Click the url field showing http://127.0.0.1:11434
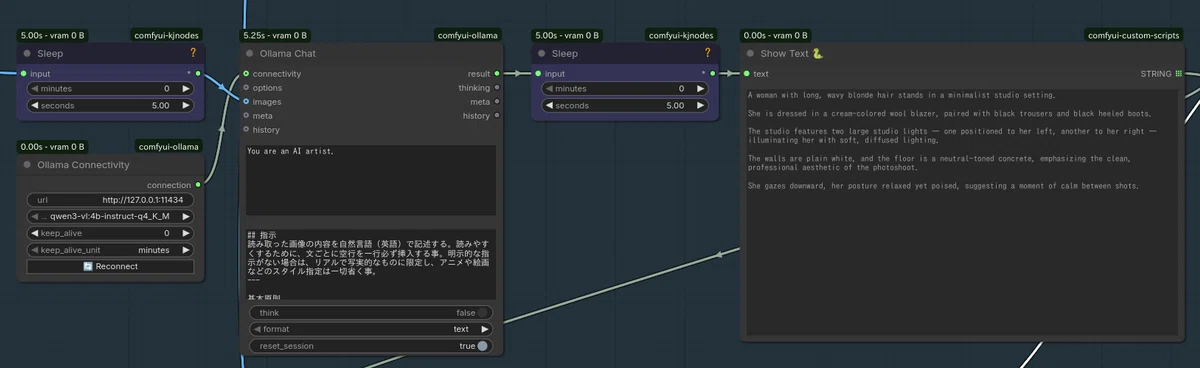 (x=110, y=200)
